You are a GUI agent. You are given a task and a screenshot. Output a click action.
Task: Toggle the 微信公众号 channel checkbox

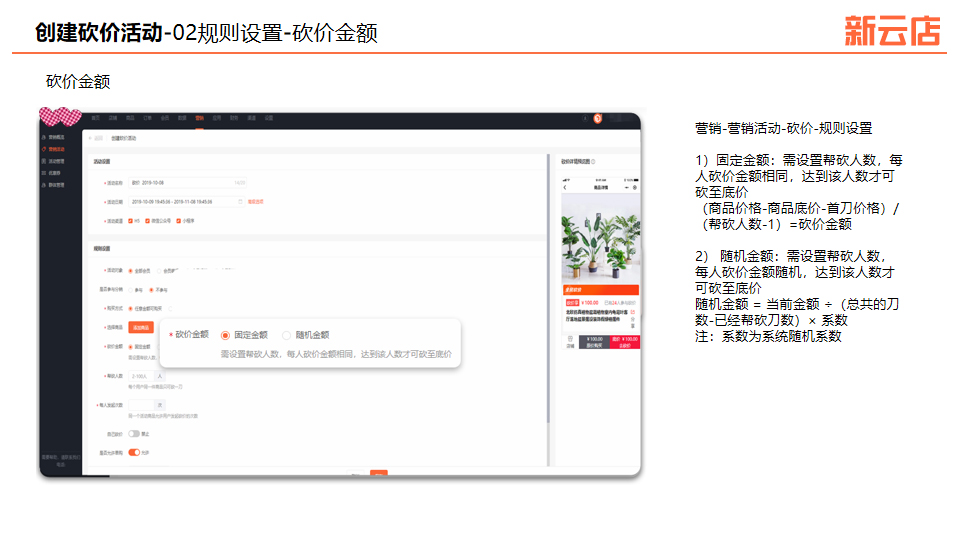[148, 221]
